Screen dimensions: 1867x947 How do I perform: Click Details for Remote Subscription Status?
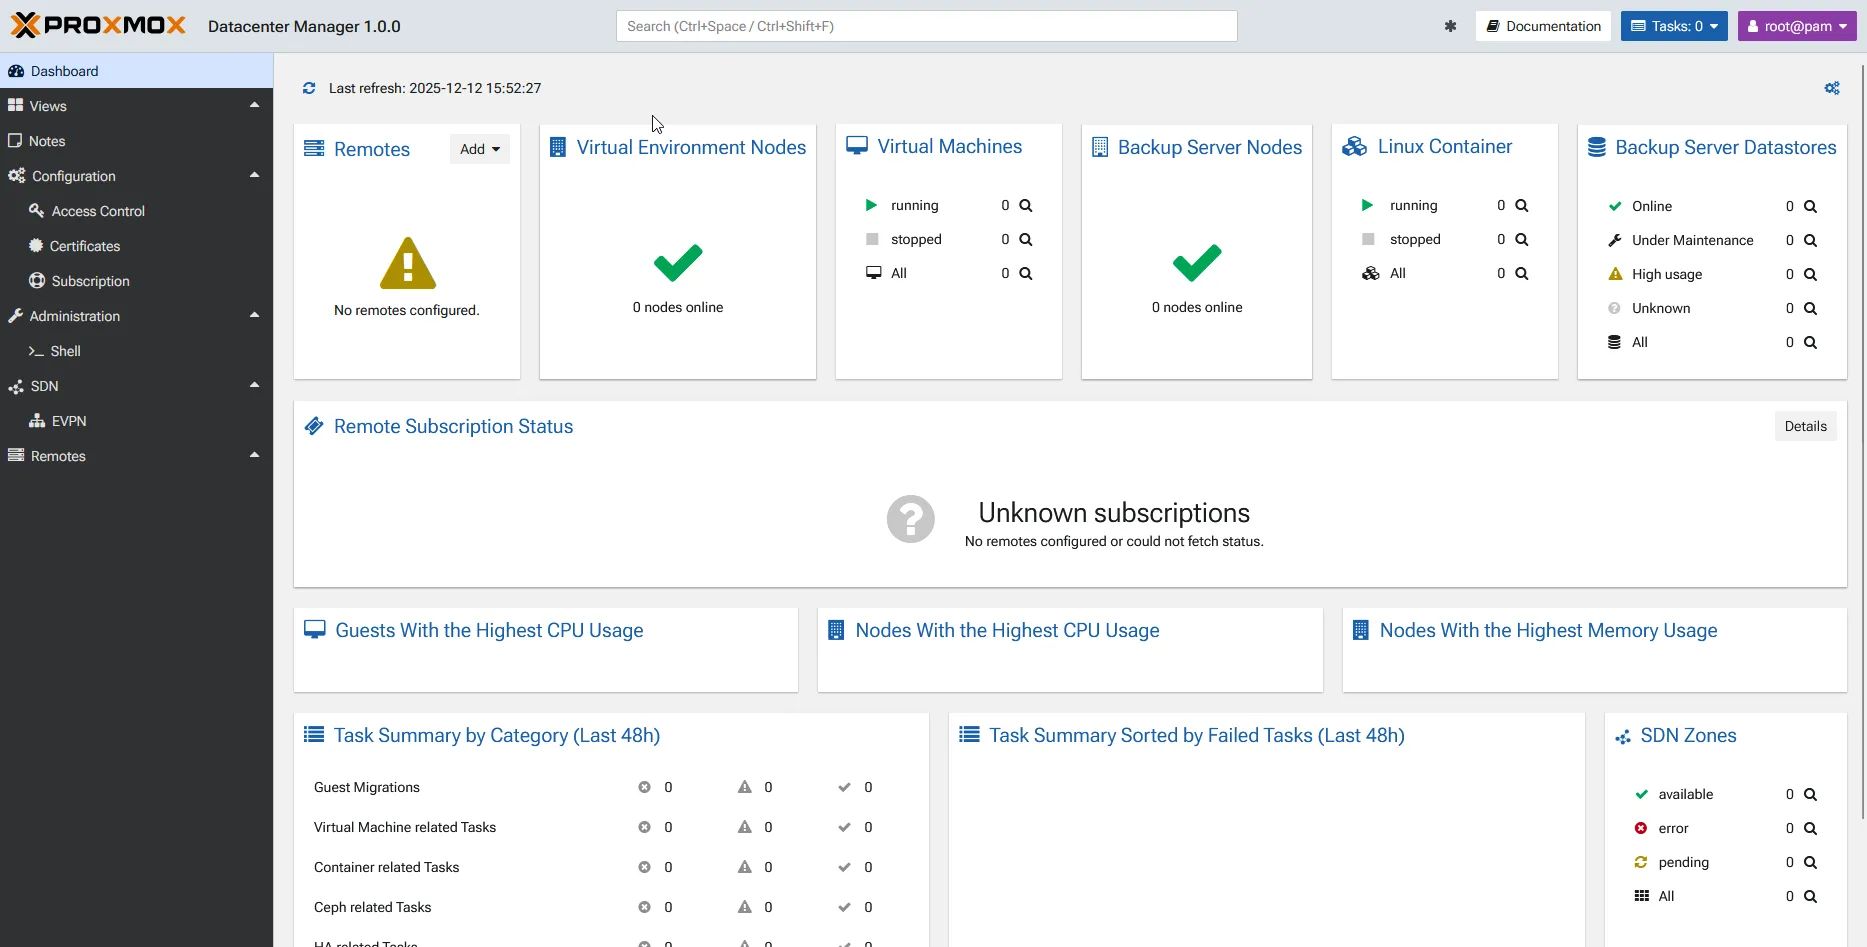point(1805,426)
